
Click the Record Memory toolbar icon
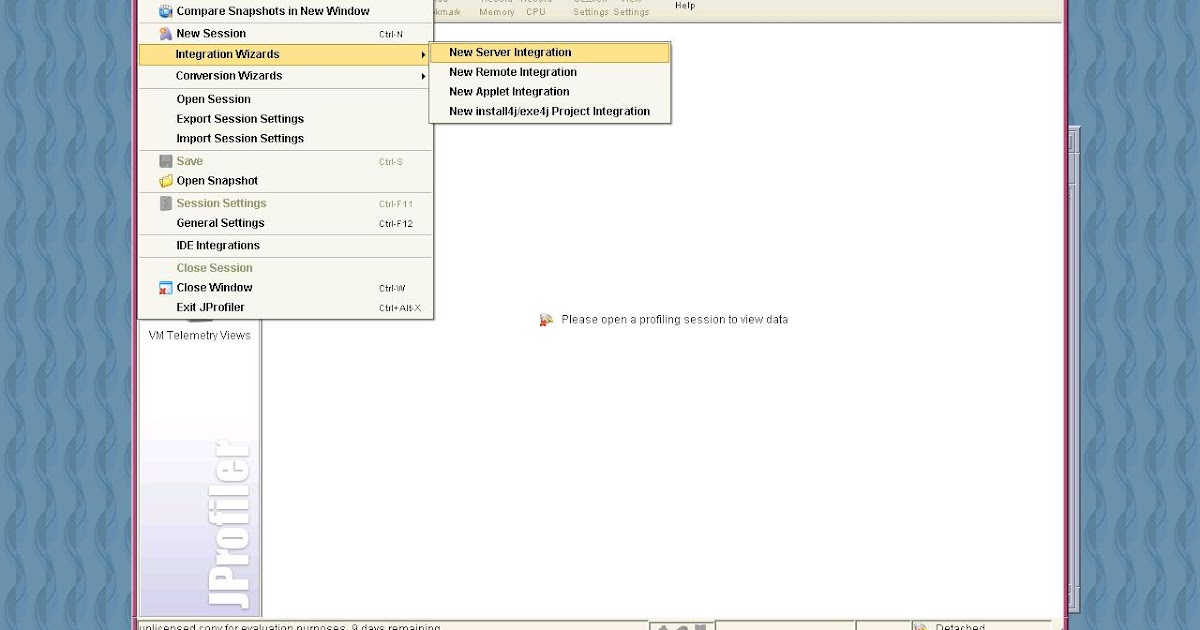coord(497,4)
